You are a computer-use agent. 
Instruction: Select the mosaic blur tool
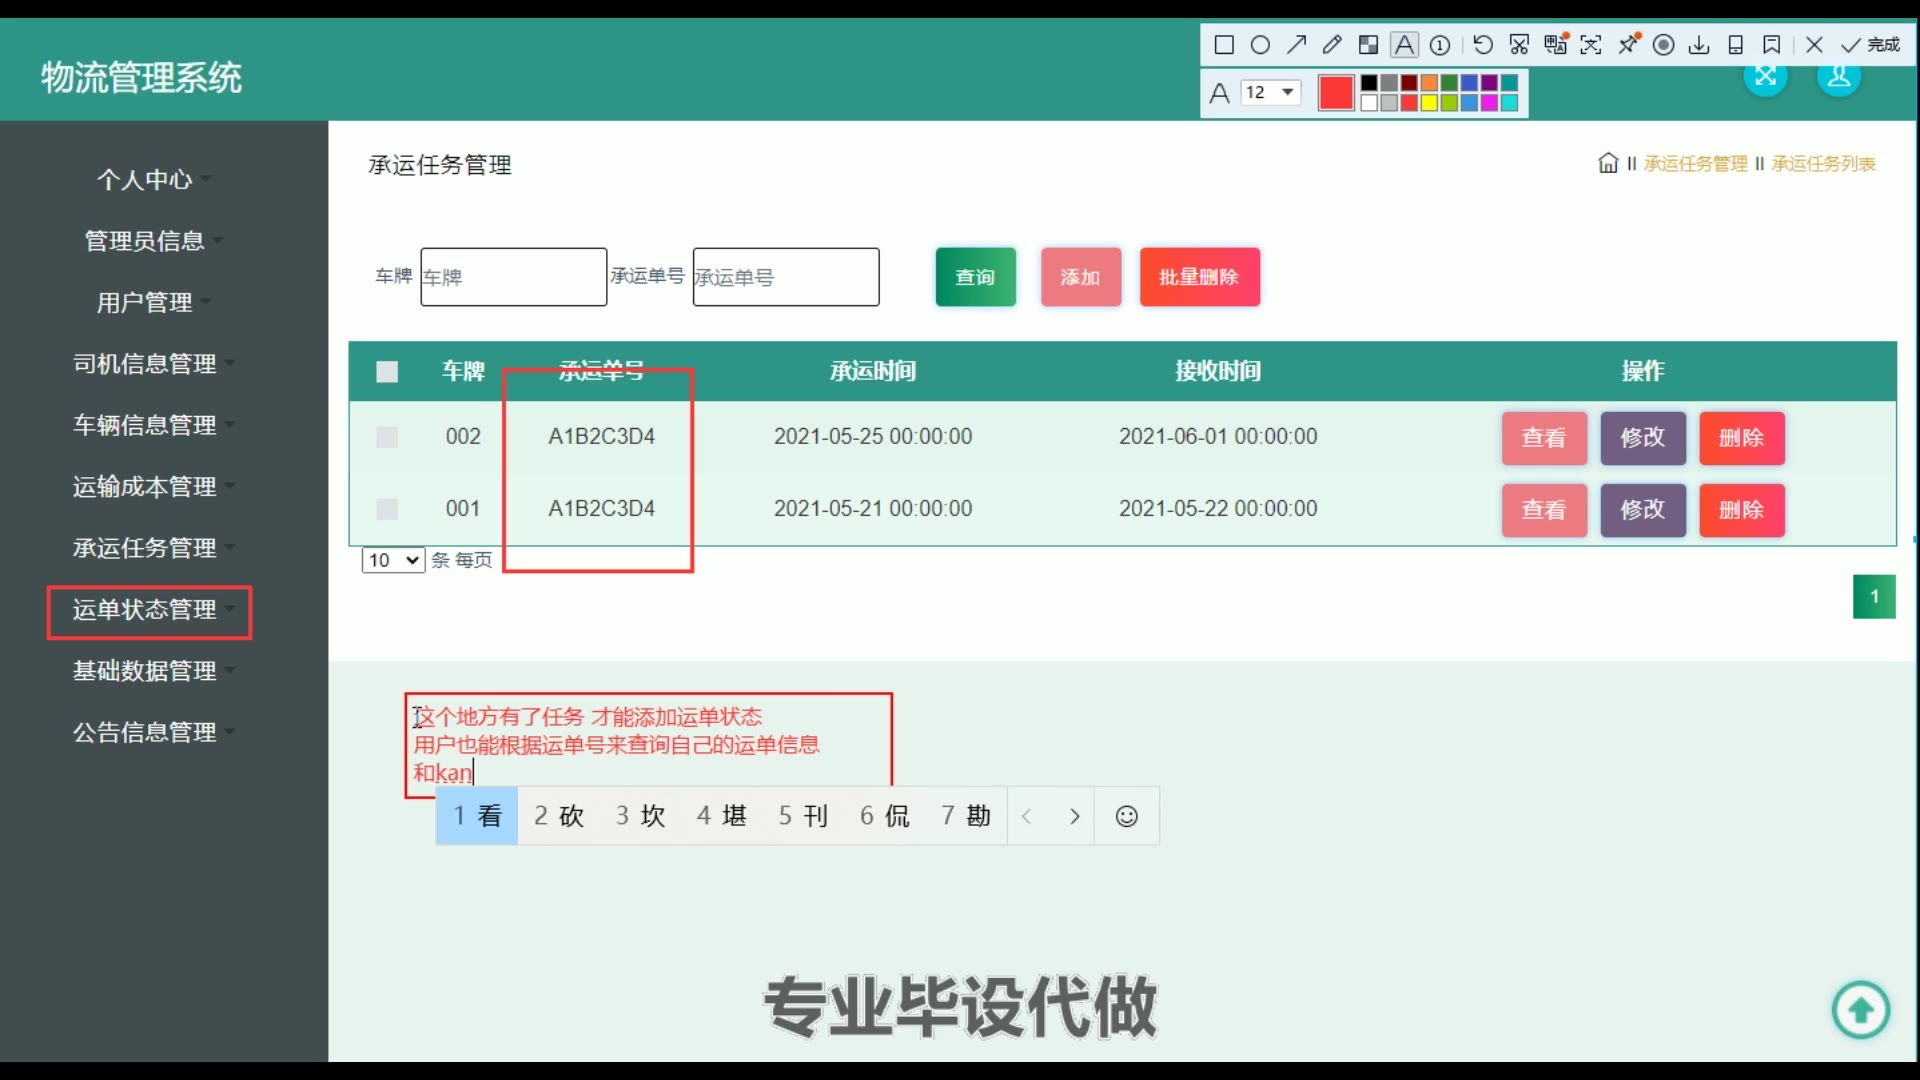[x=1368, y=45]
